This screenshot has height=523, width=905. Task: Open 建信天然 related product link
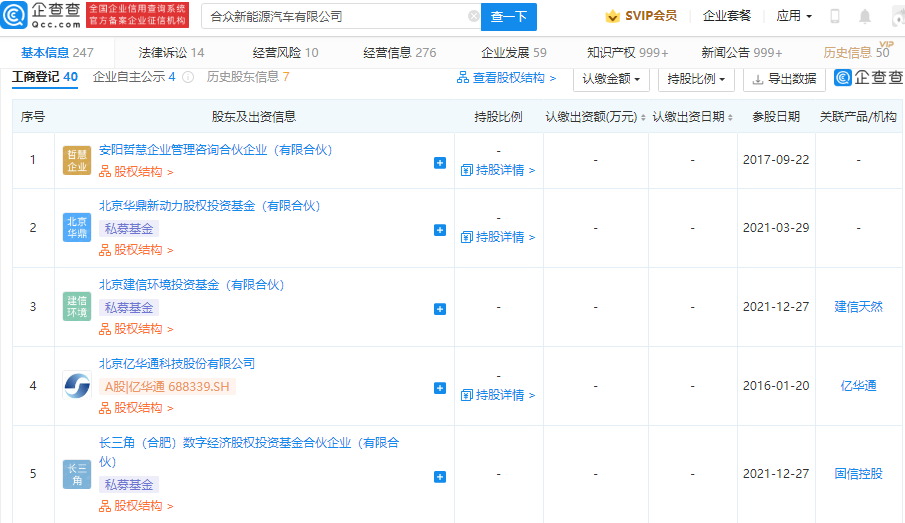click(858, 307)
